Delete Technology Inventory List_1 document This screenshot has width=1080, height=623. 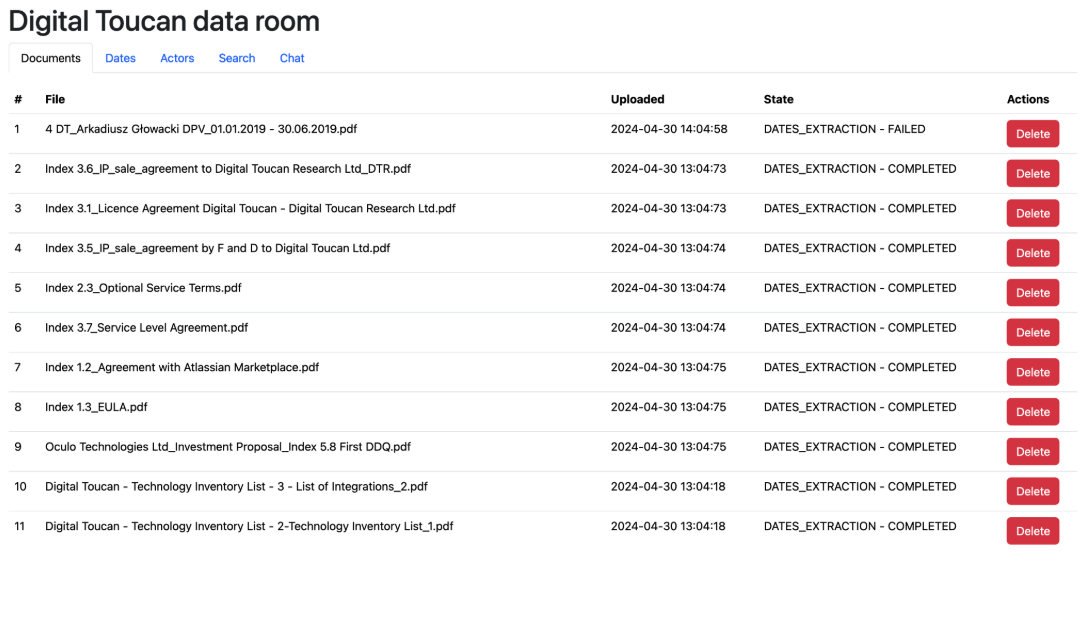click(x=1032, y=531)
